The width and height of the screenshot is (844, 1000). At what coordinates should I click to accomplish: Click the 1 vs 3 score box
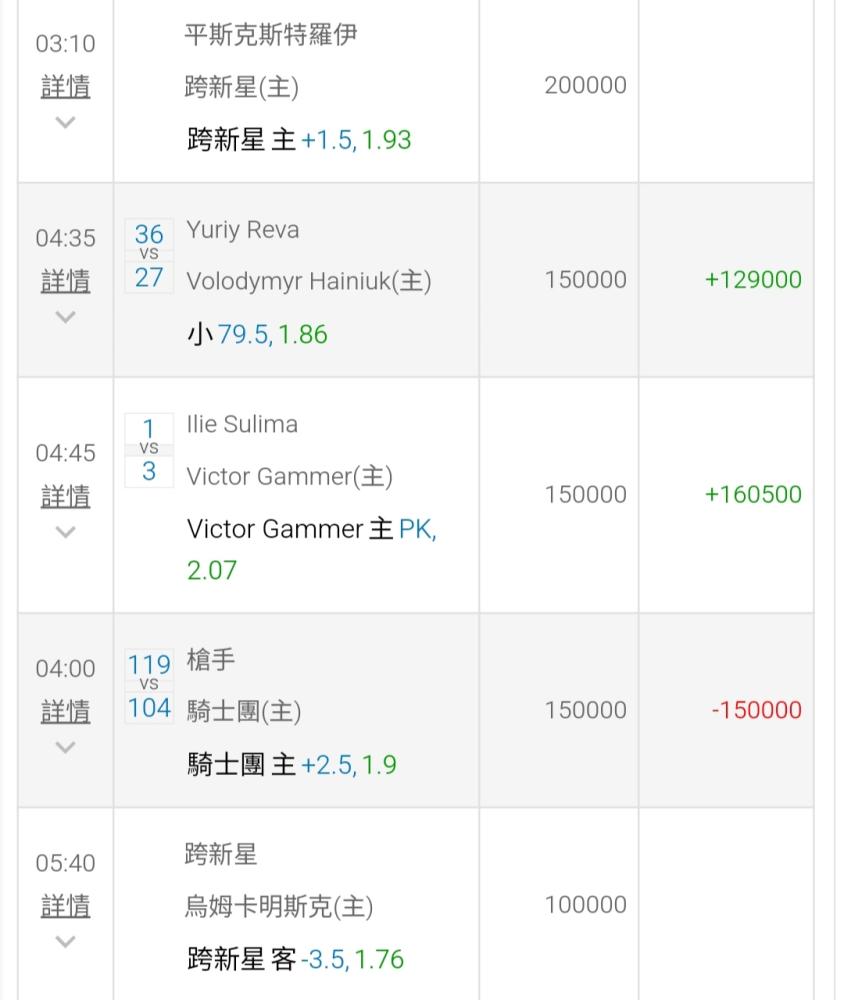point(149,450)
